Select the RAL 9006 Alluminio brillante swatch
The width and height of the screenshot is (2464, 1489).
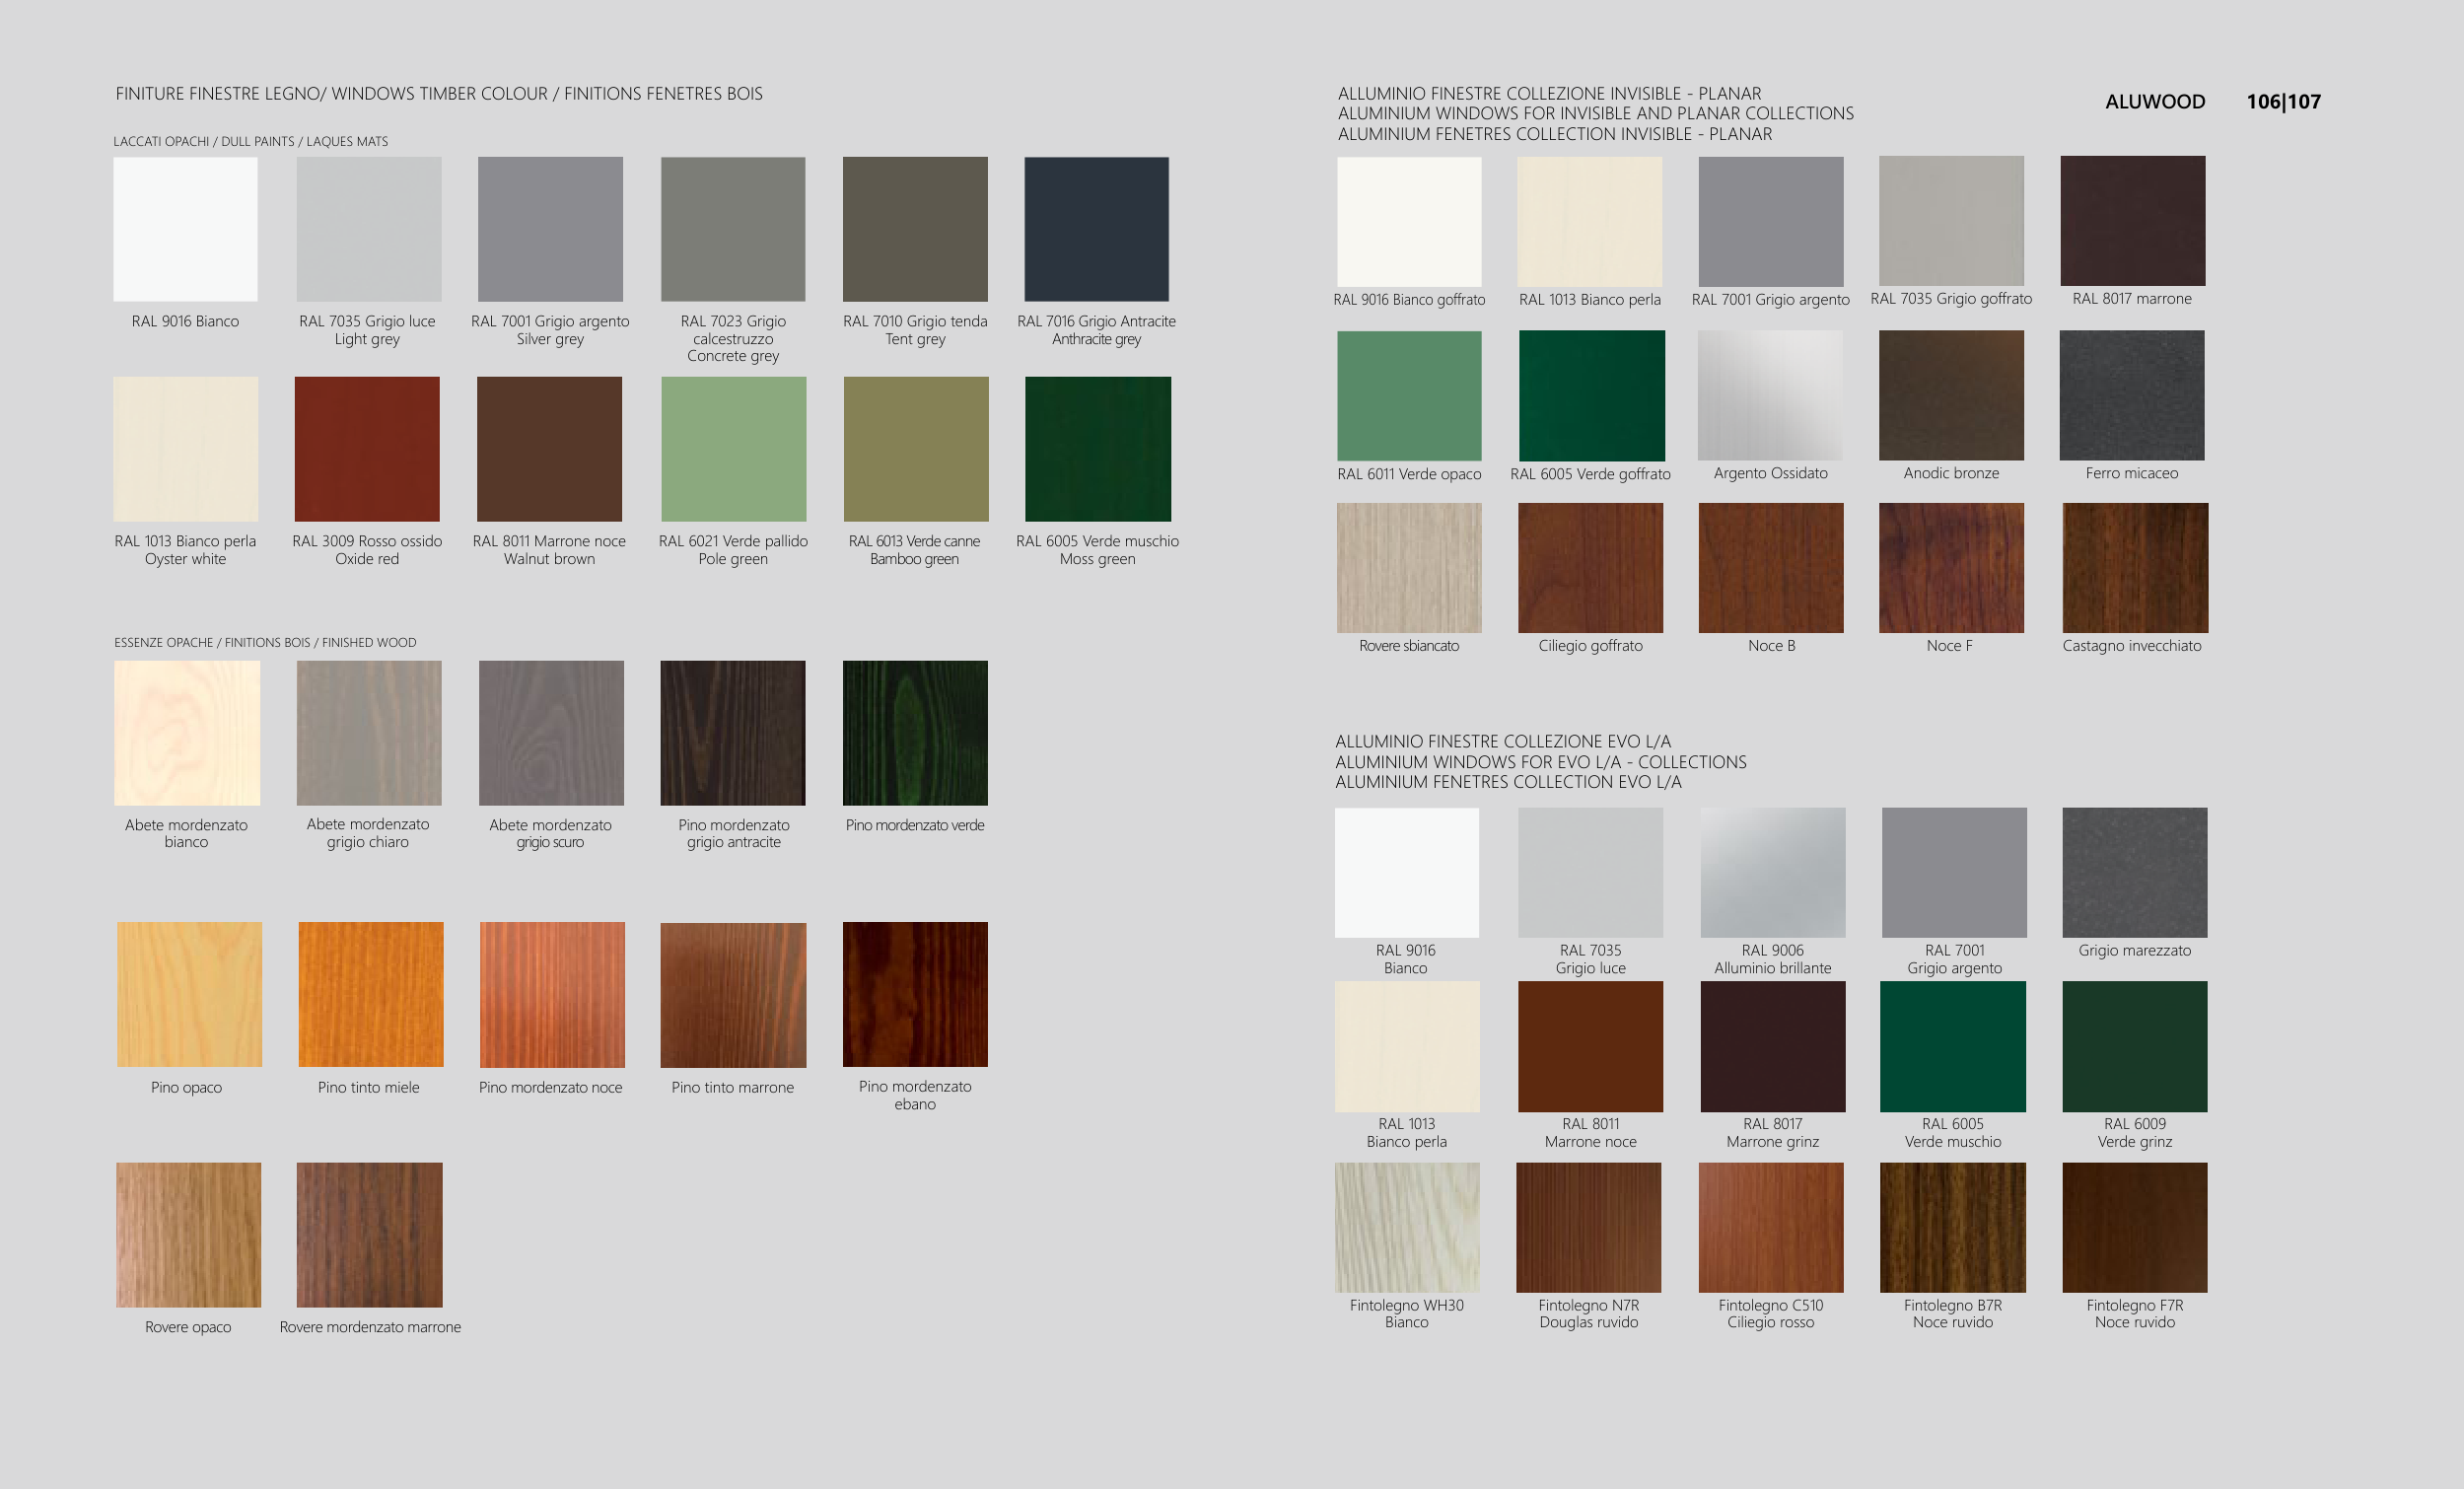point(1772,872)
